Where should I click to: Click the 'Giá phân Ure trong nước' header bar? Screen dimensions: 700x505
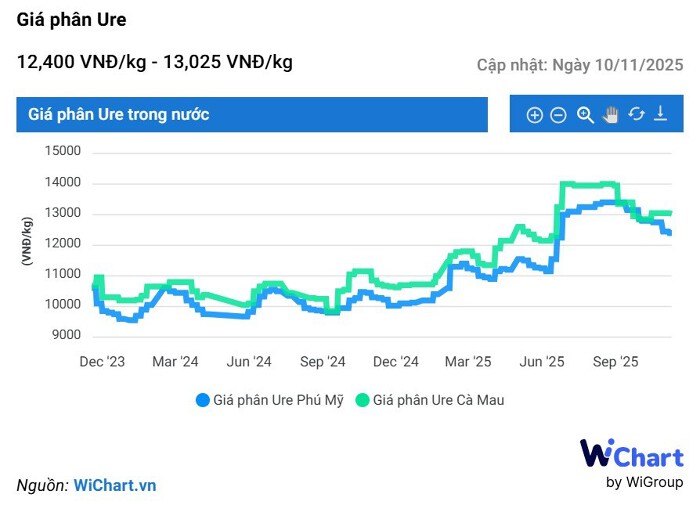coord(251,115)
